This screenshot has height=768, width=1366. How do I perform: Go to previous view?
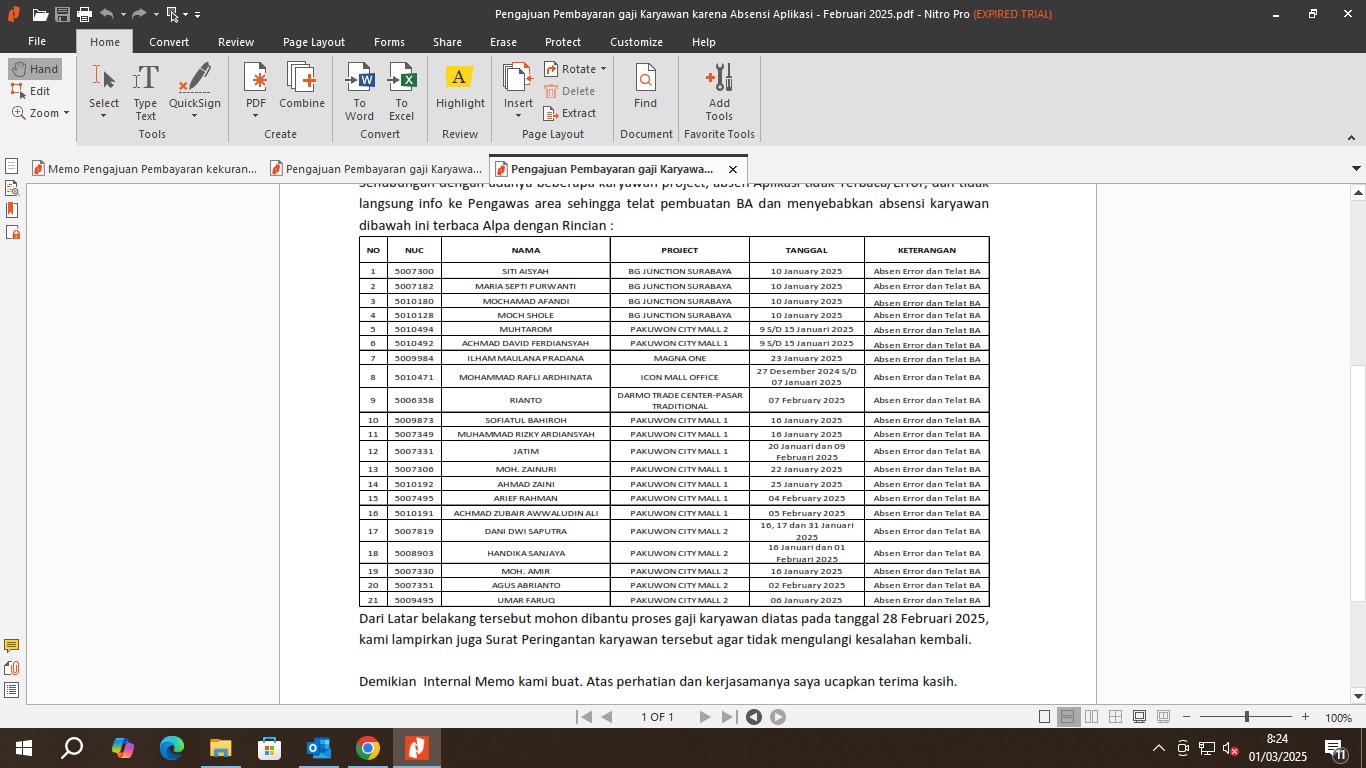tap(754, 717)
